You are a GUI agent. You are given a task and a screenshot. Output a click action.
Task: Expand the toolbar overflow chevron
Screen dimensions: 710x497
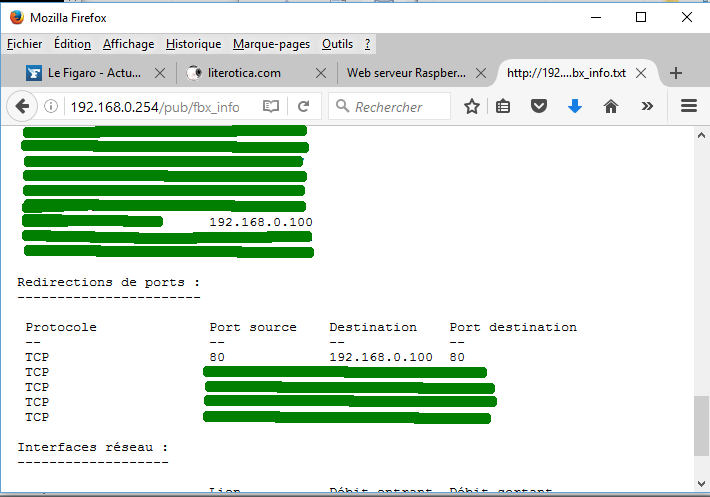647,106
